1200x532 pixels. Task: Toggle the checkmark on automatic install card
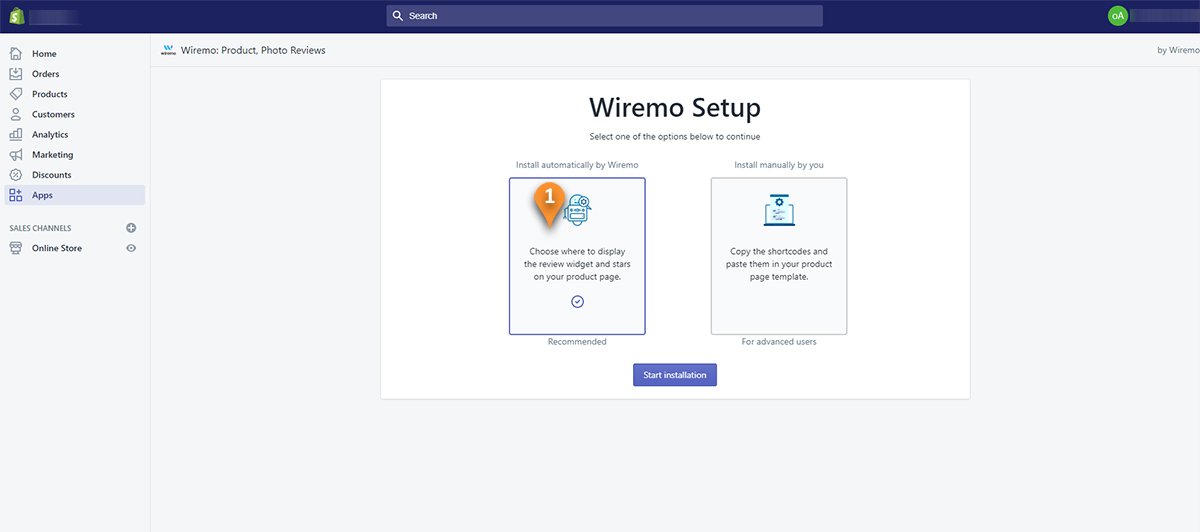pos(577,302)
